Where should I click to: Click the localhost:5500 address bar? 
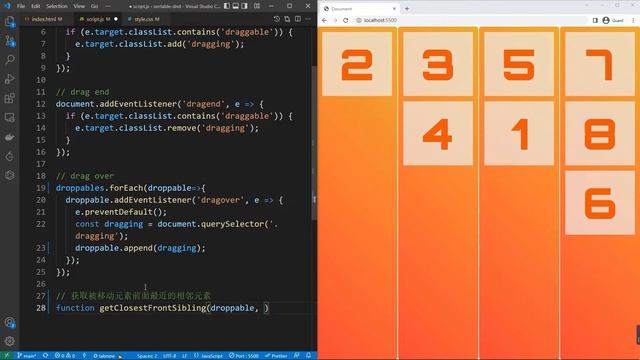(470, 20)
